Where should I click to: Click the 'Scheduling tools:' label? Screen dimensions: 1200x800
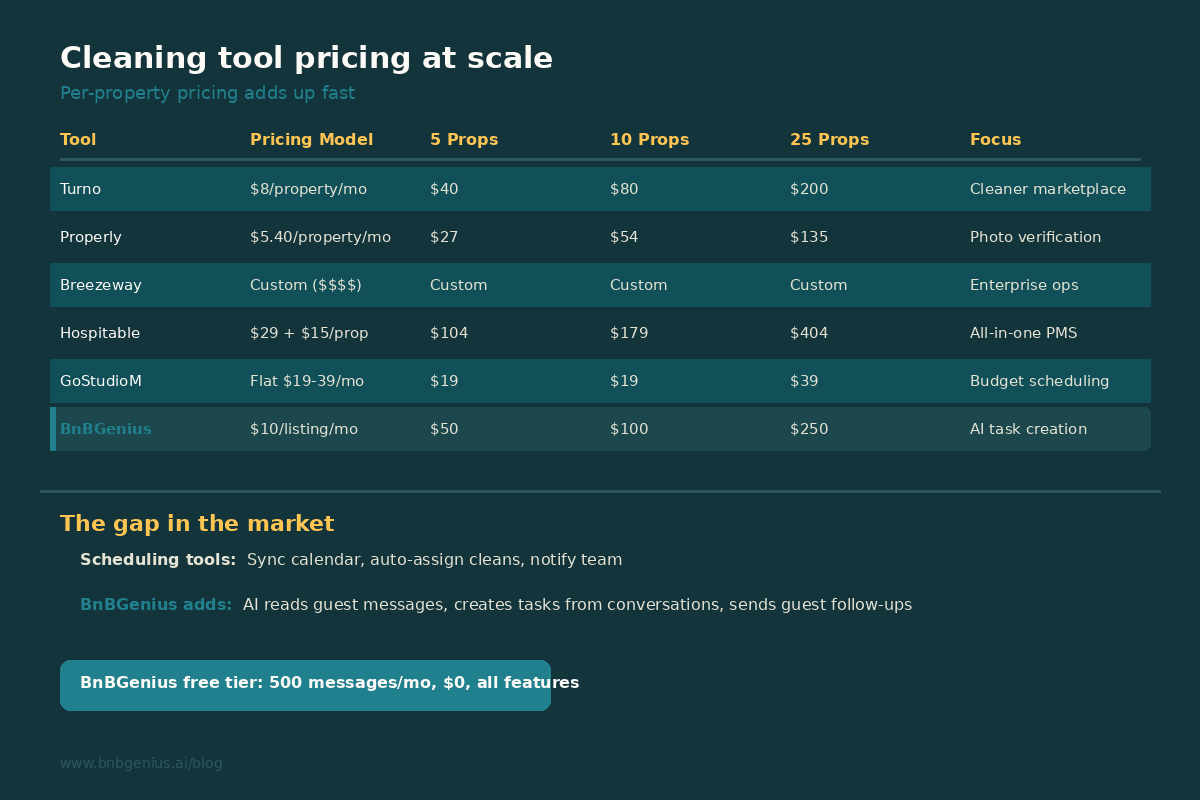(158, 560)
